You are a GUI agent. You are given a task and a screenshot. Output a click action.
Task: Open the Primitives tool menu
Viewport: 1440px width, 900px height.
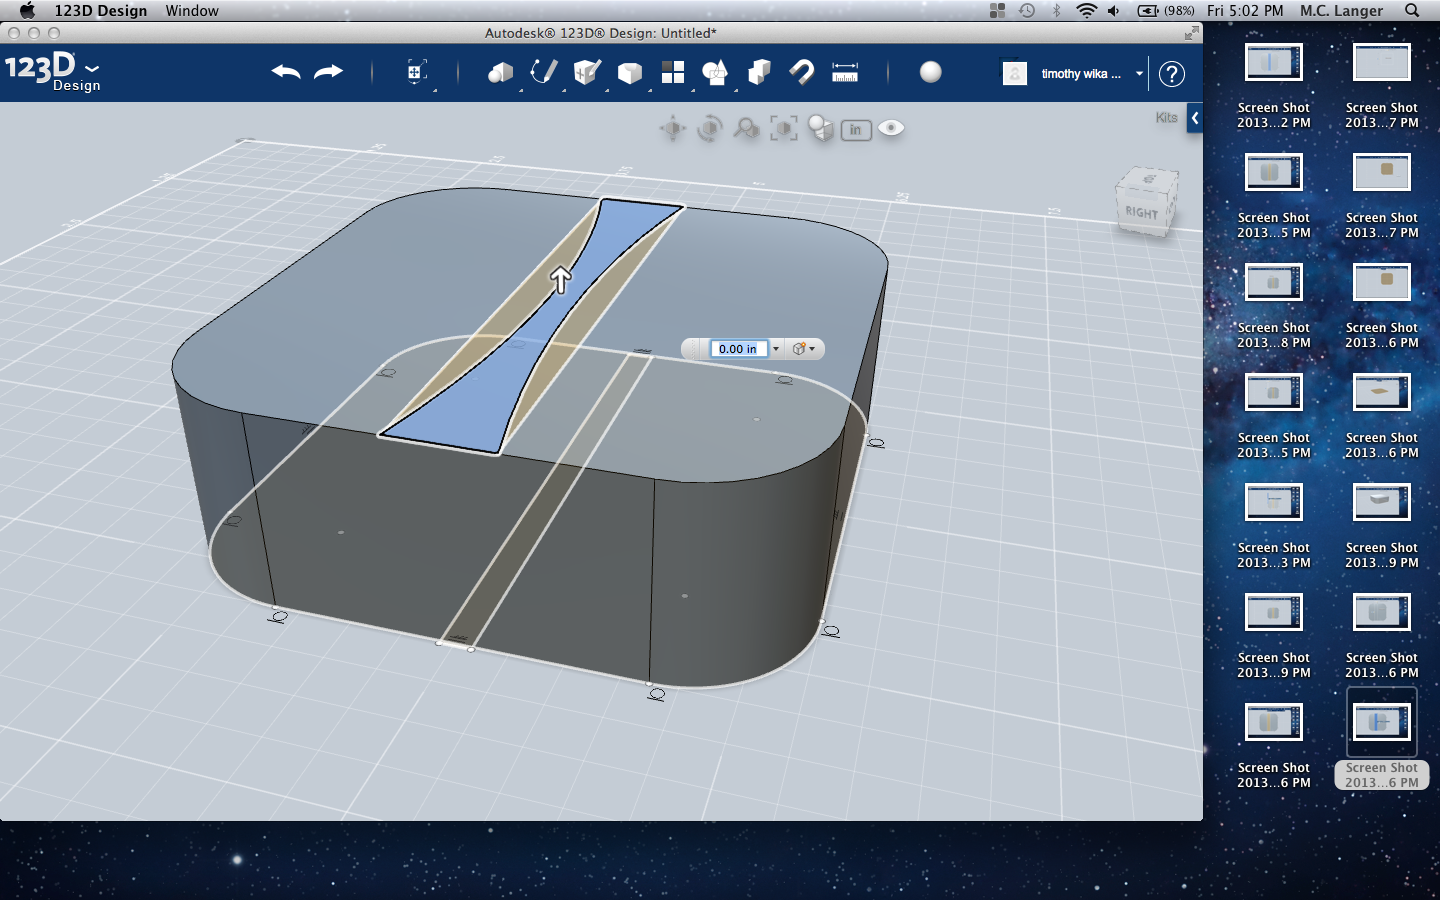(x=500, y=72)
